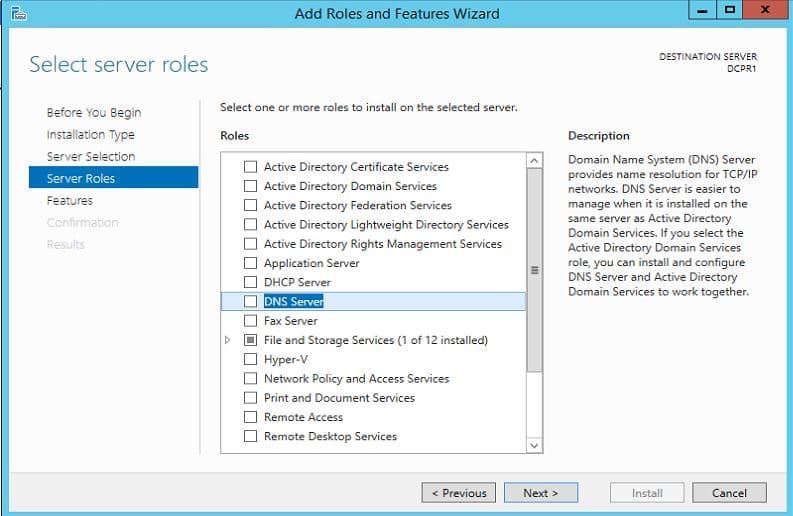Tick Active Directory Rights Management Services checkbox
Screen dimensions: 793x516
click(250, 244)
